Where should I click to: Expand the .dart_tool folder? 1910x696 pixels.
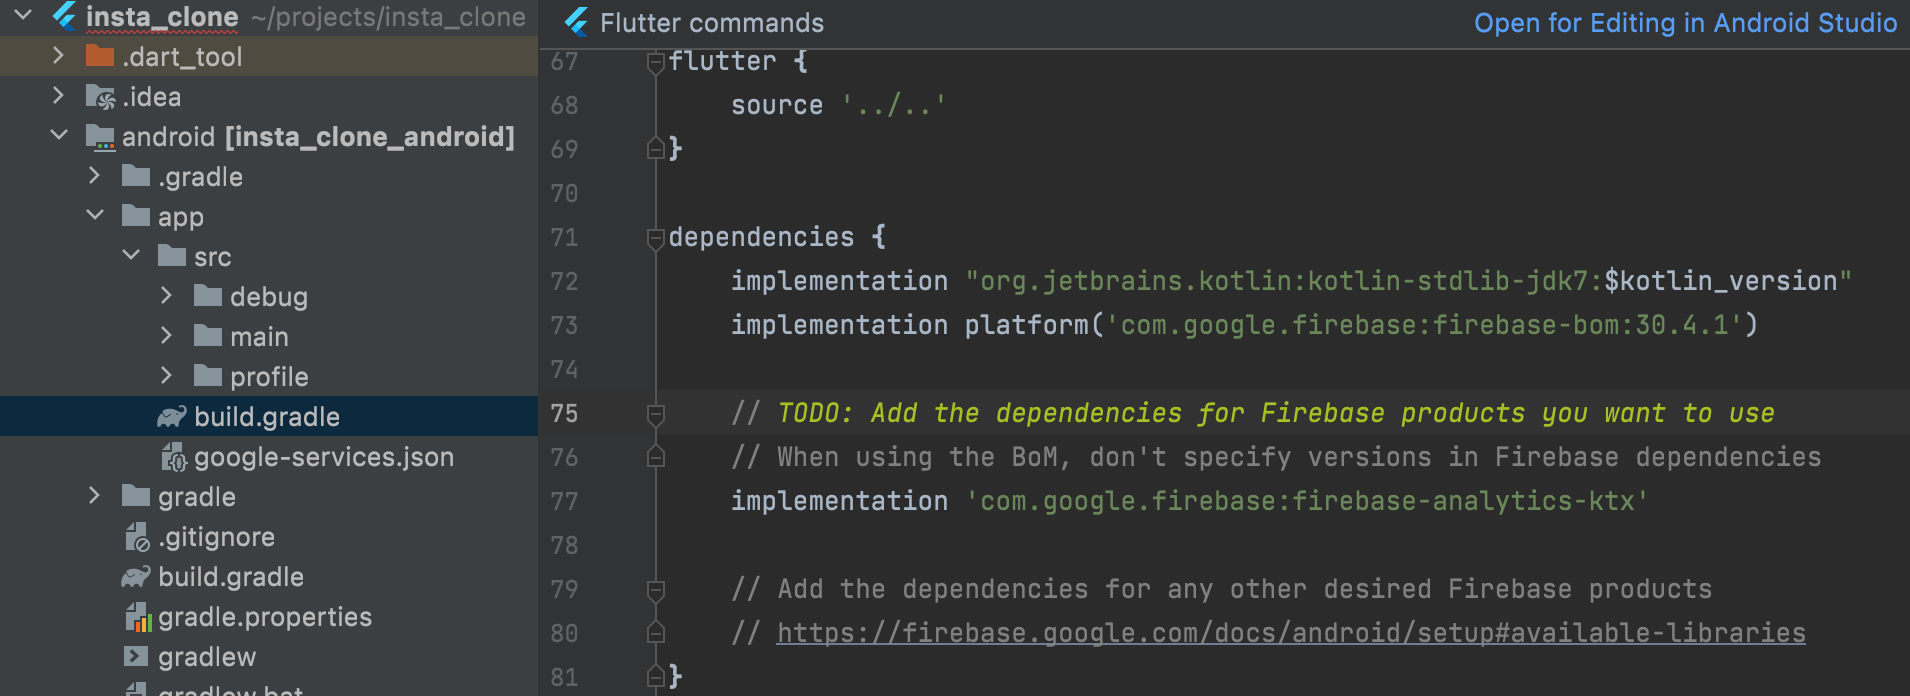click(x=58, y=55)
